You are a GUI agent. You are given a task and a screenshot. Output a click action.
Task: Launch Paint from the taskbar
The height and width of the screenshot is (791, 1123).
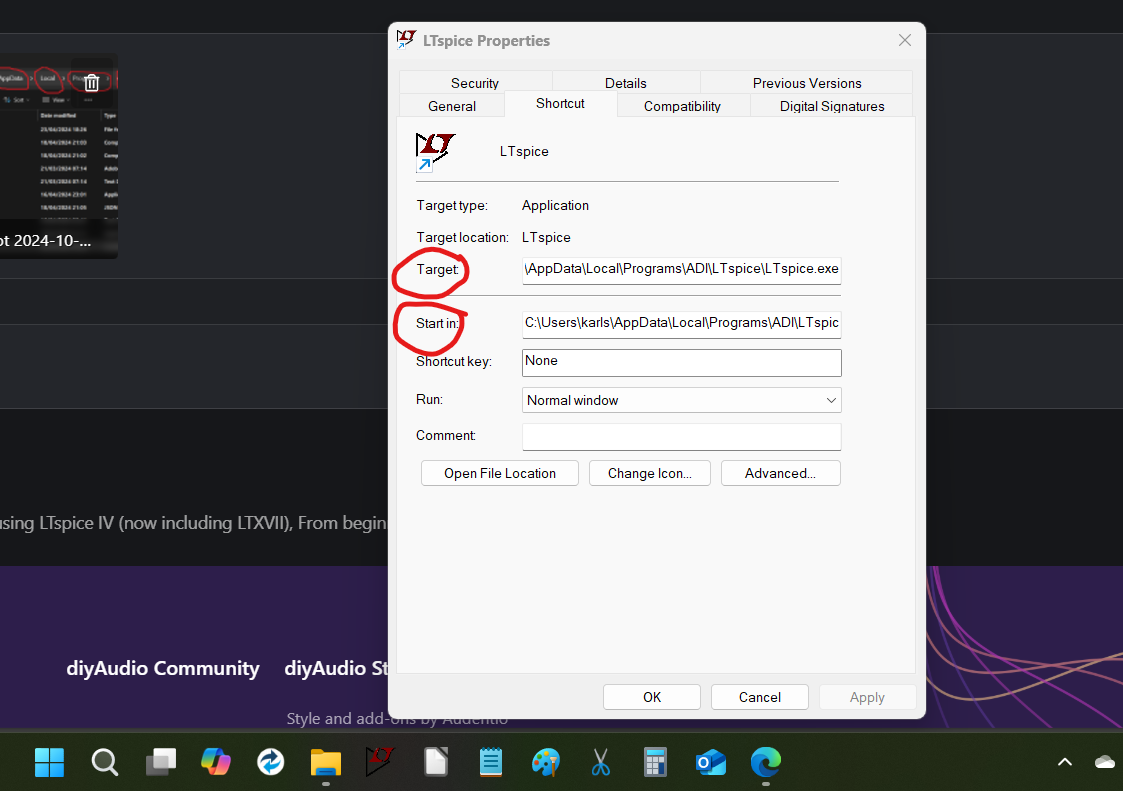click(546, 762)
